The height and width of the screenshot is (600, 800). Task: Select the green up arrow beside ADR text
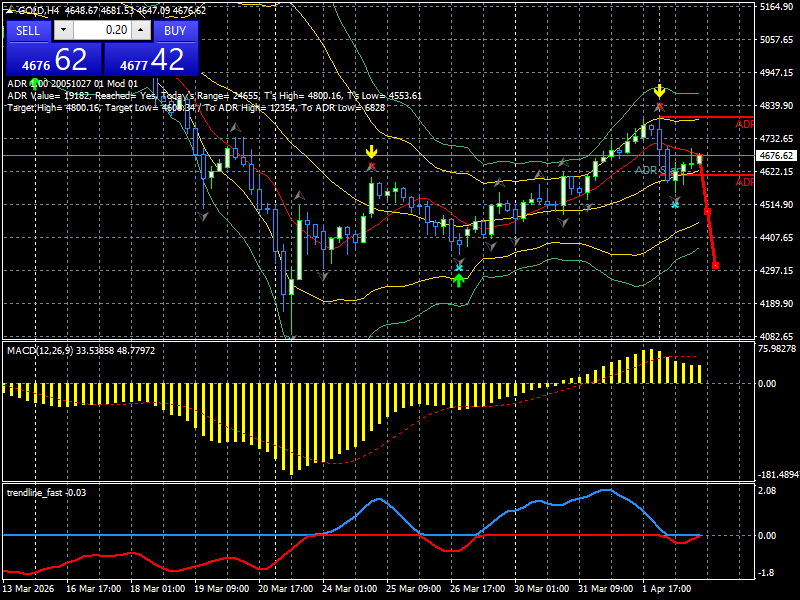(x=34, y=83)
